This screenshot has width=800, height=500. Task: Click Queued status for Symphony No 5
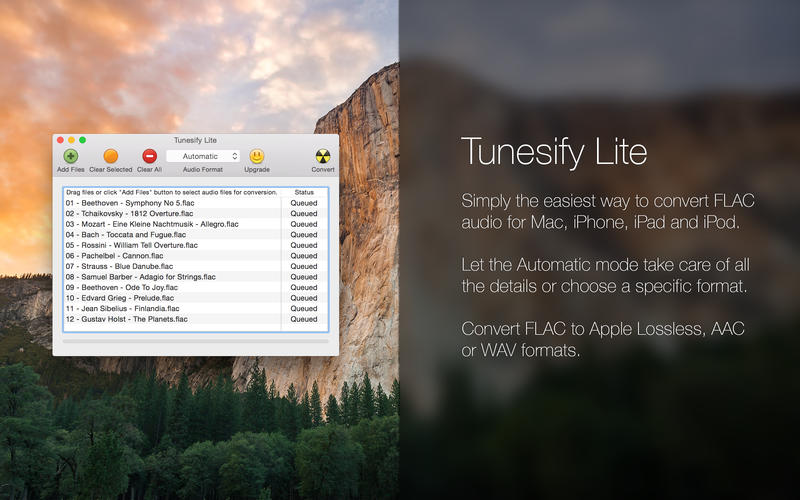pyautogui.click(x=304, y=203)
